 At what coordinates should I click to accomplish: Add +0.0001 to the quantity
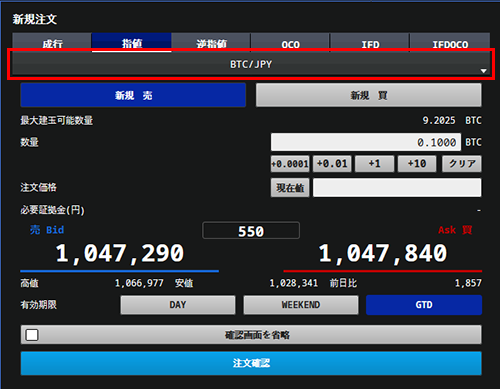click(x=290, y=164)
